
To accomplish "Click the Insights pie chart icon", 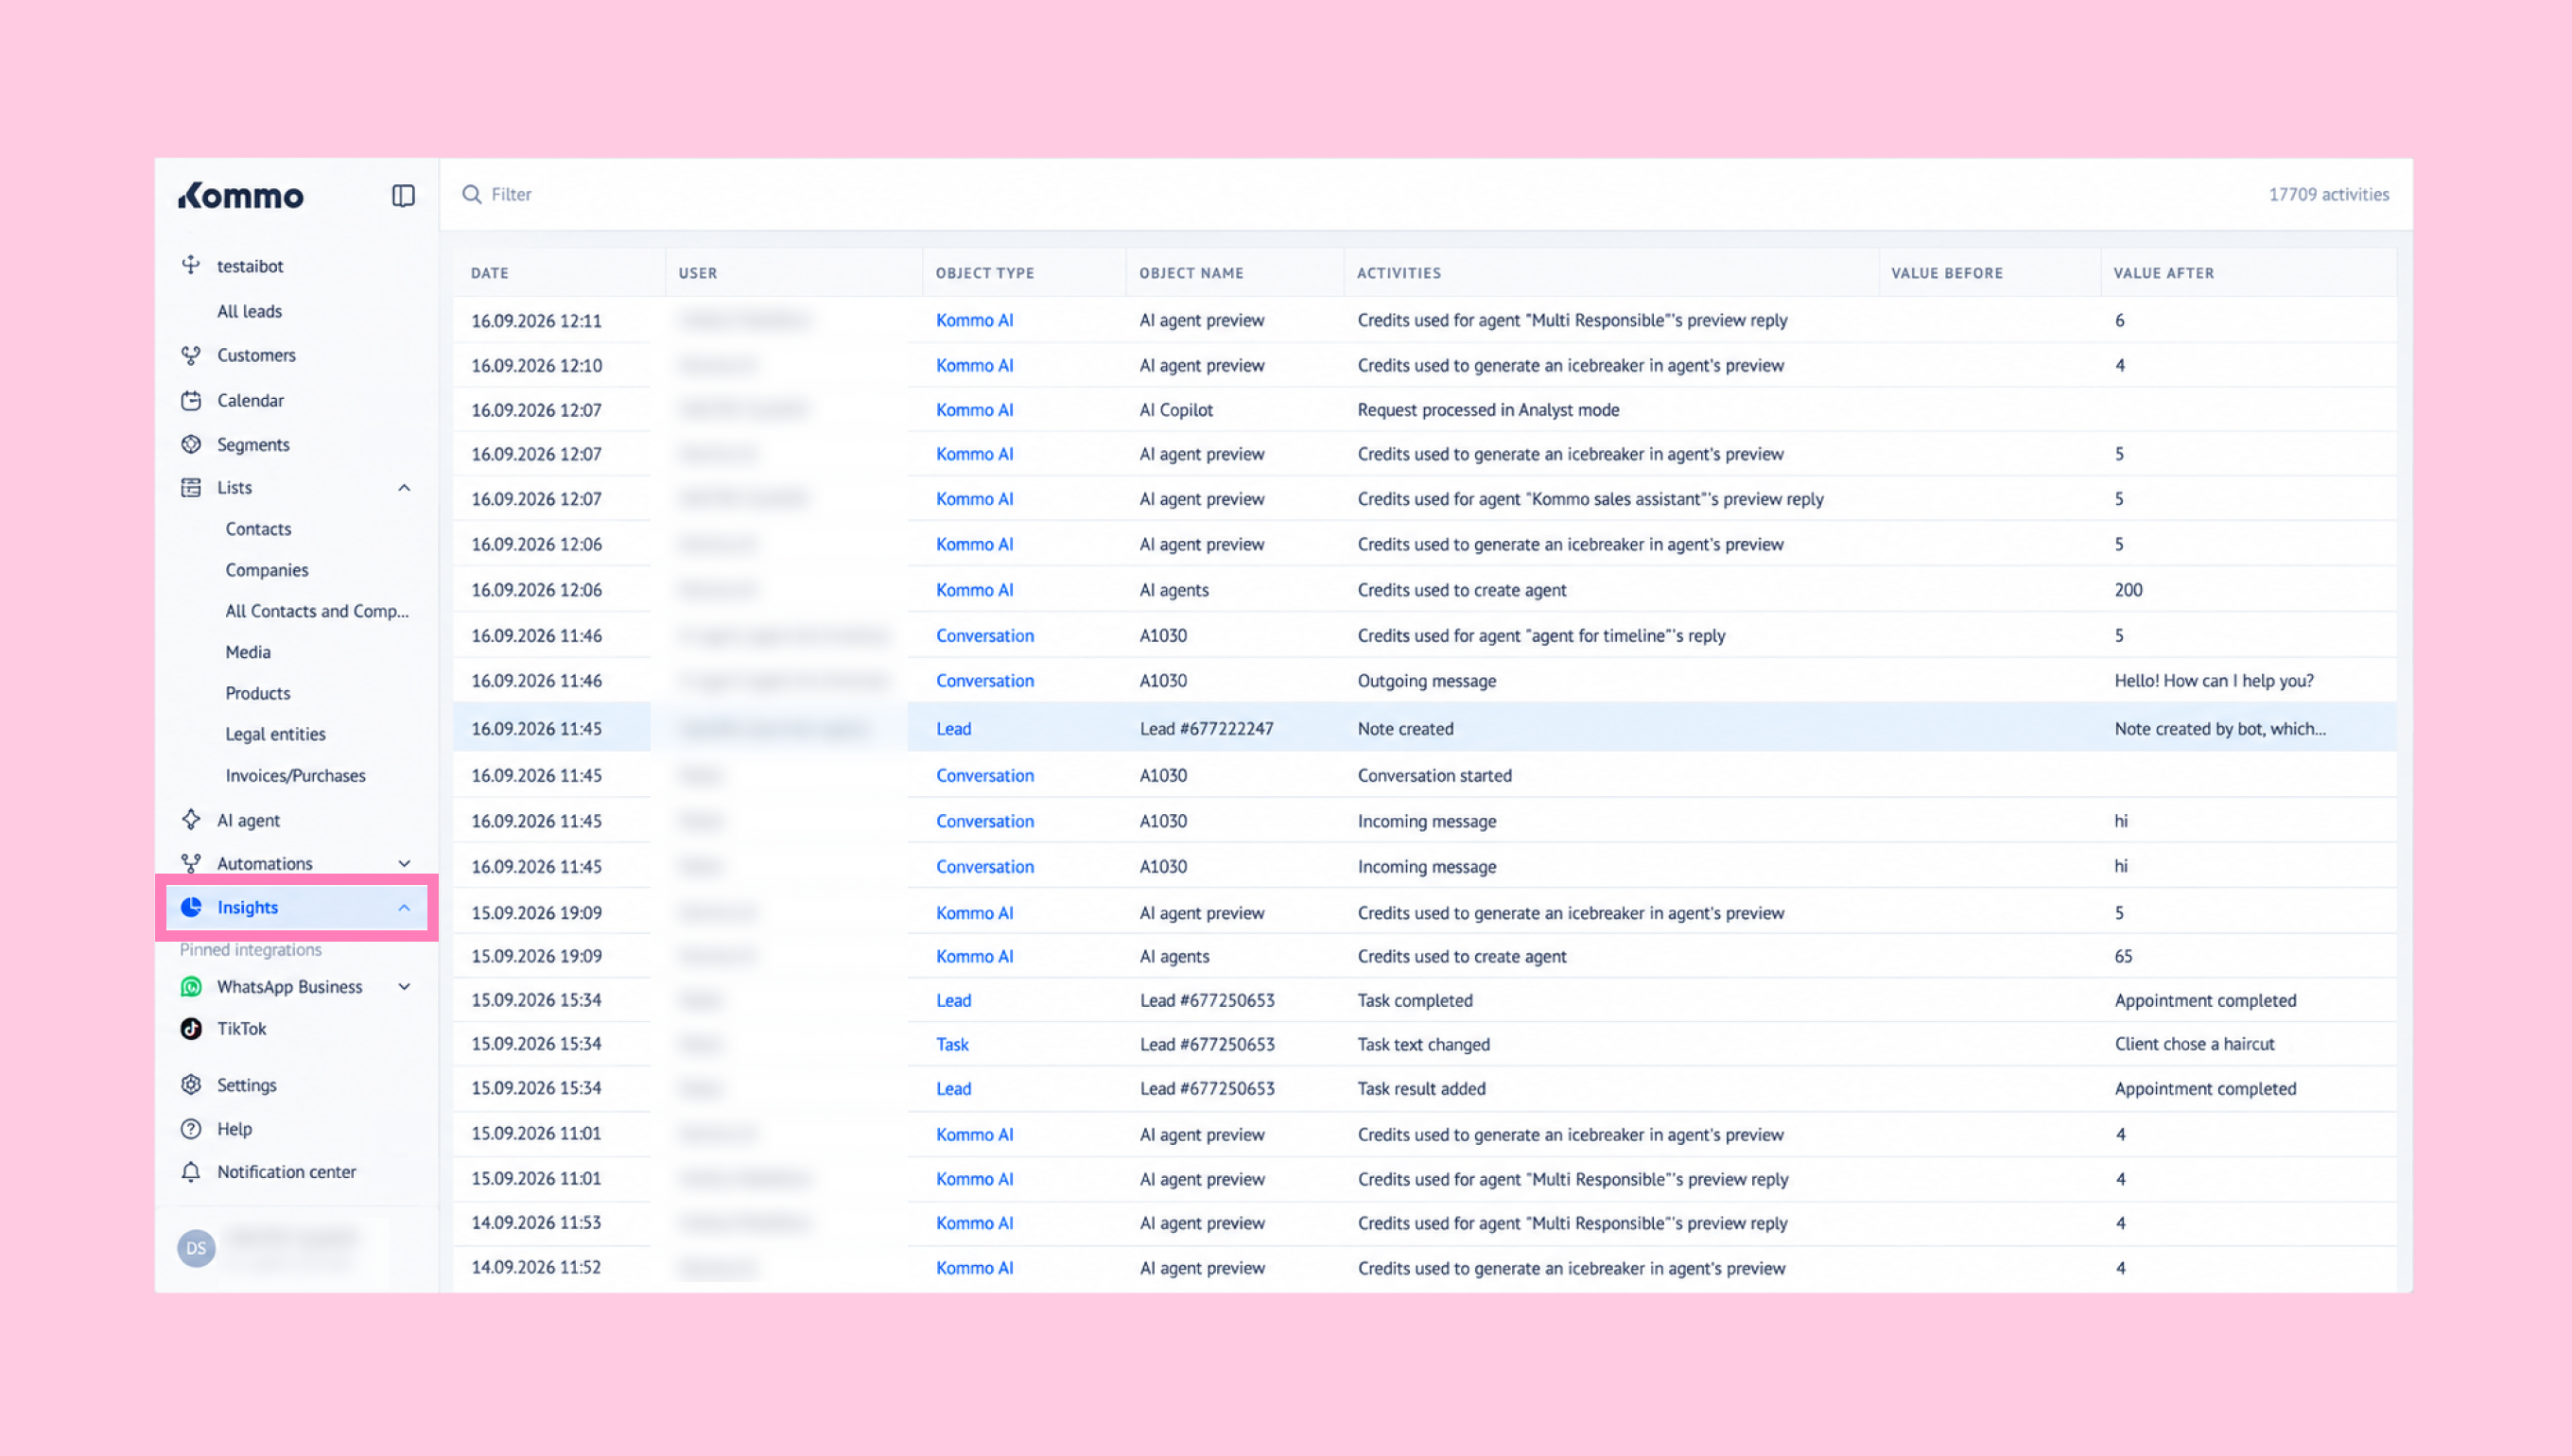I will [191, 907].
